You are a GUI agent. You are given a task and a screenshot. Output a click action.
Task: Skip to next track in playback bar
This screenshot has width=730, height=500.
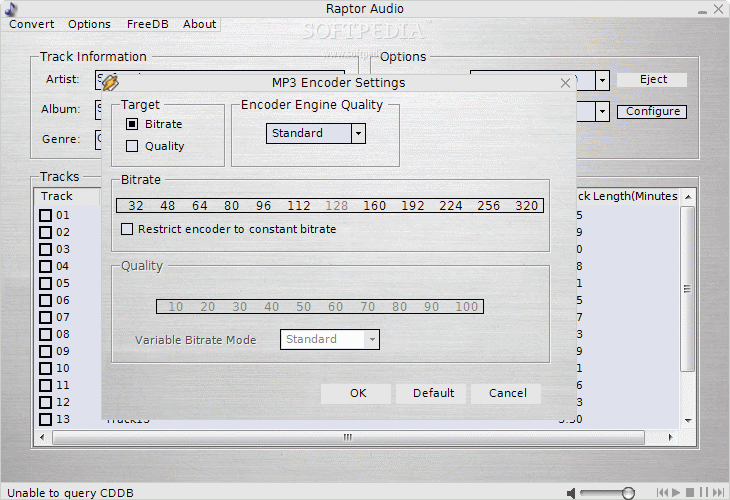(x=718, y=492)
